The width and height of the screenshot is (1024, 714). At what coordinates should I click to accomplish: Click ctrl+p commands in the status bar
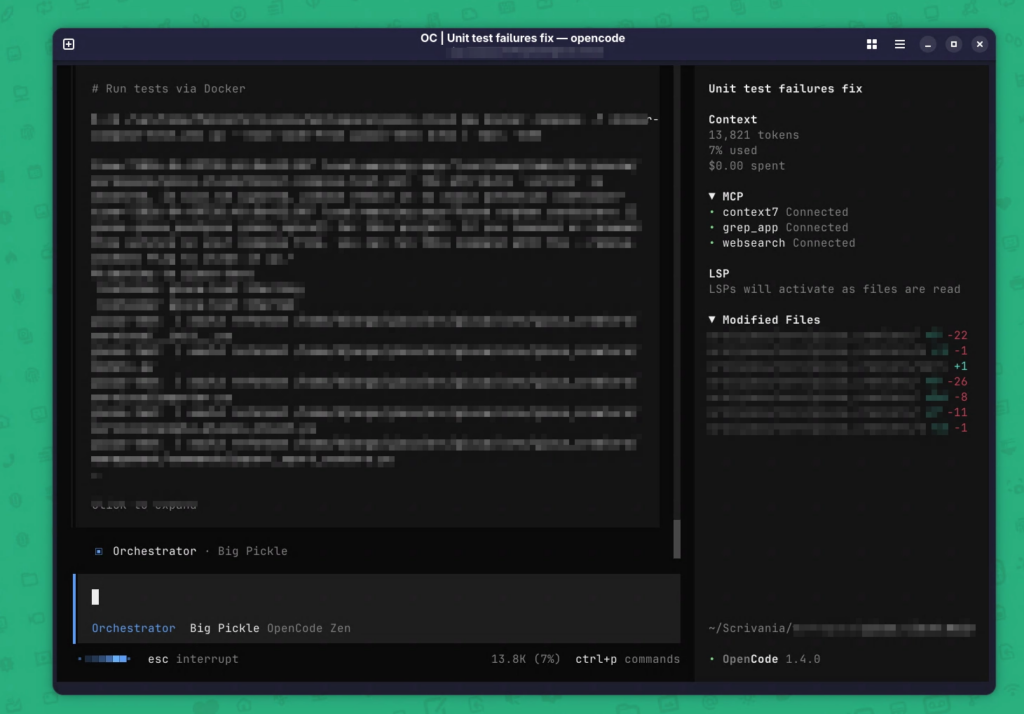point(627,659)
